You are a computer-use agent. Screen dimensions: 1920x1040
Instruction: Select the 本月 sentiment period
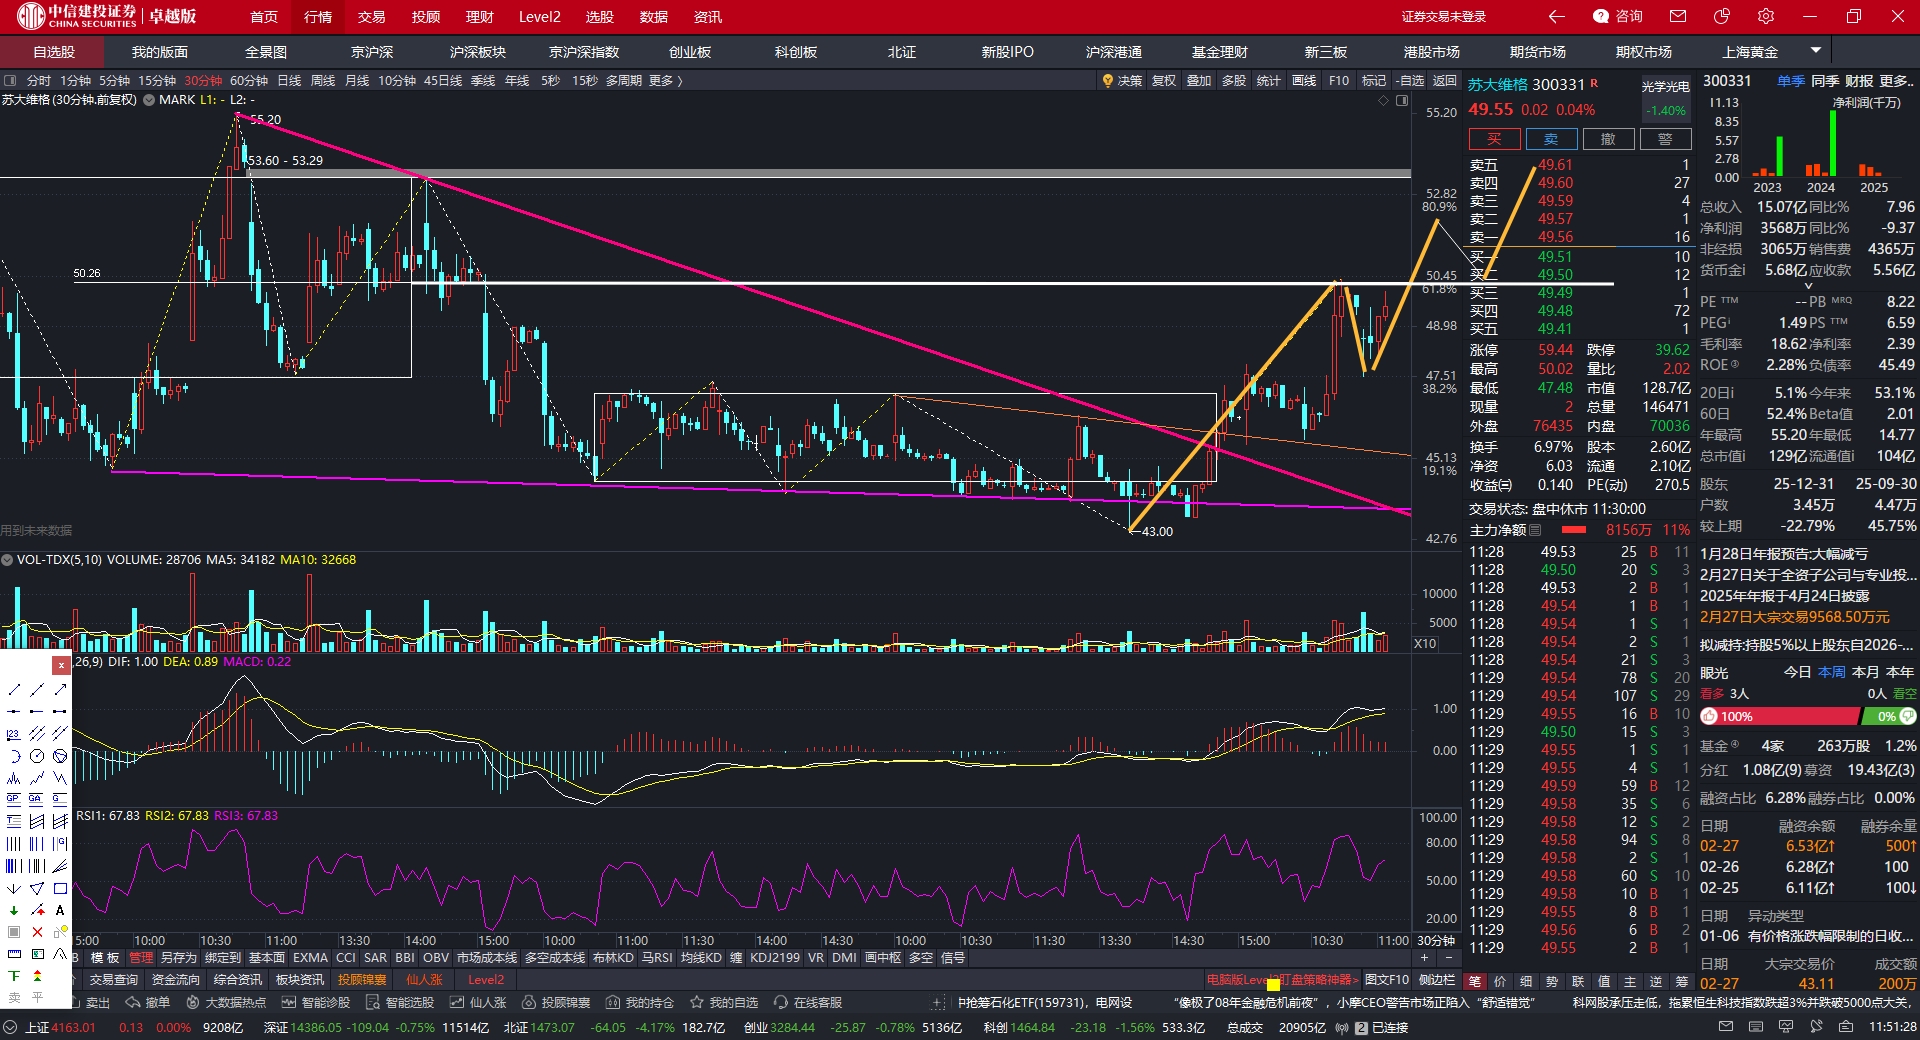coord(1866,672)
